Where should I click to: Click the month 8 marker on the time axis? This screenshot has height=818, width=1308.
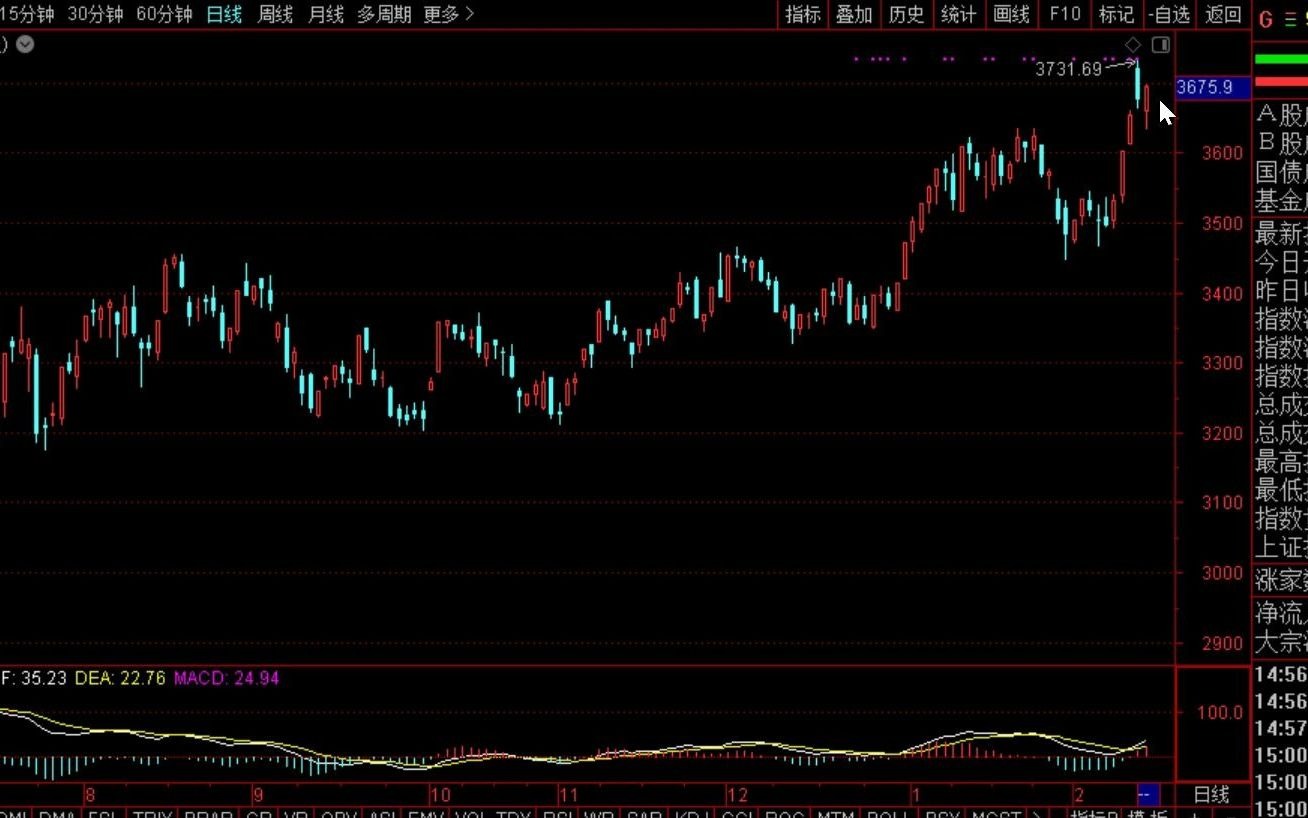click(x=90, y=796)
